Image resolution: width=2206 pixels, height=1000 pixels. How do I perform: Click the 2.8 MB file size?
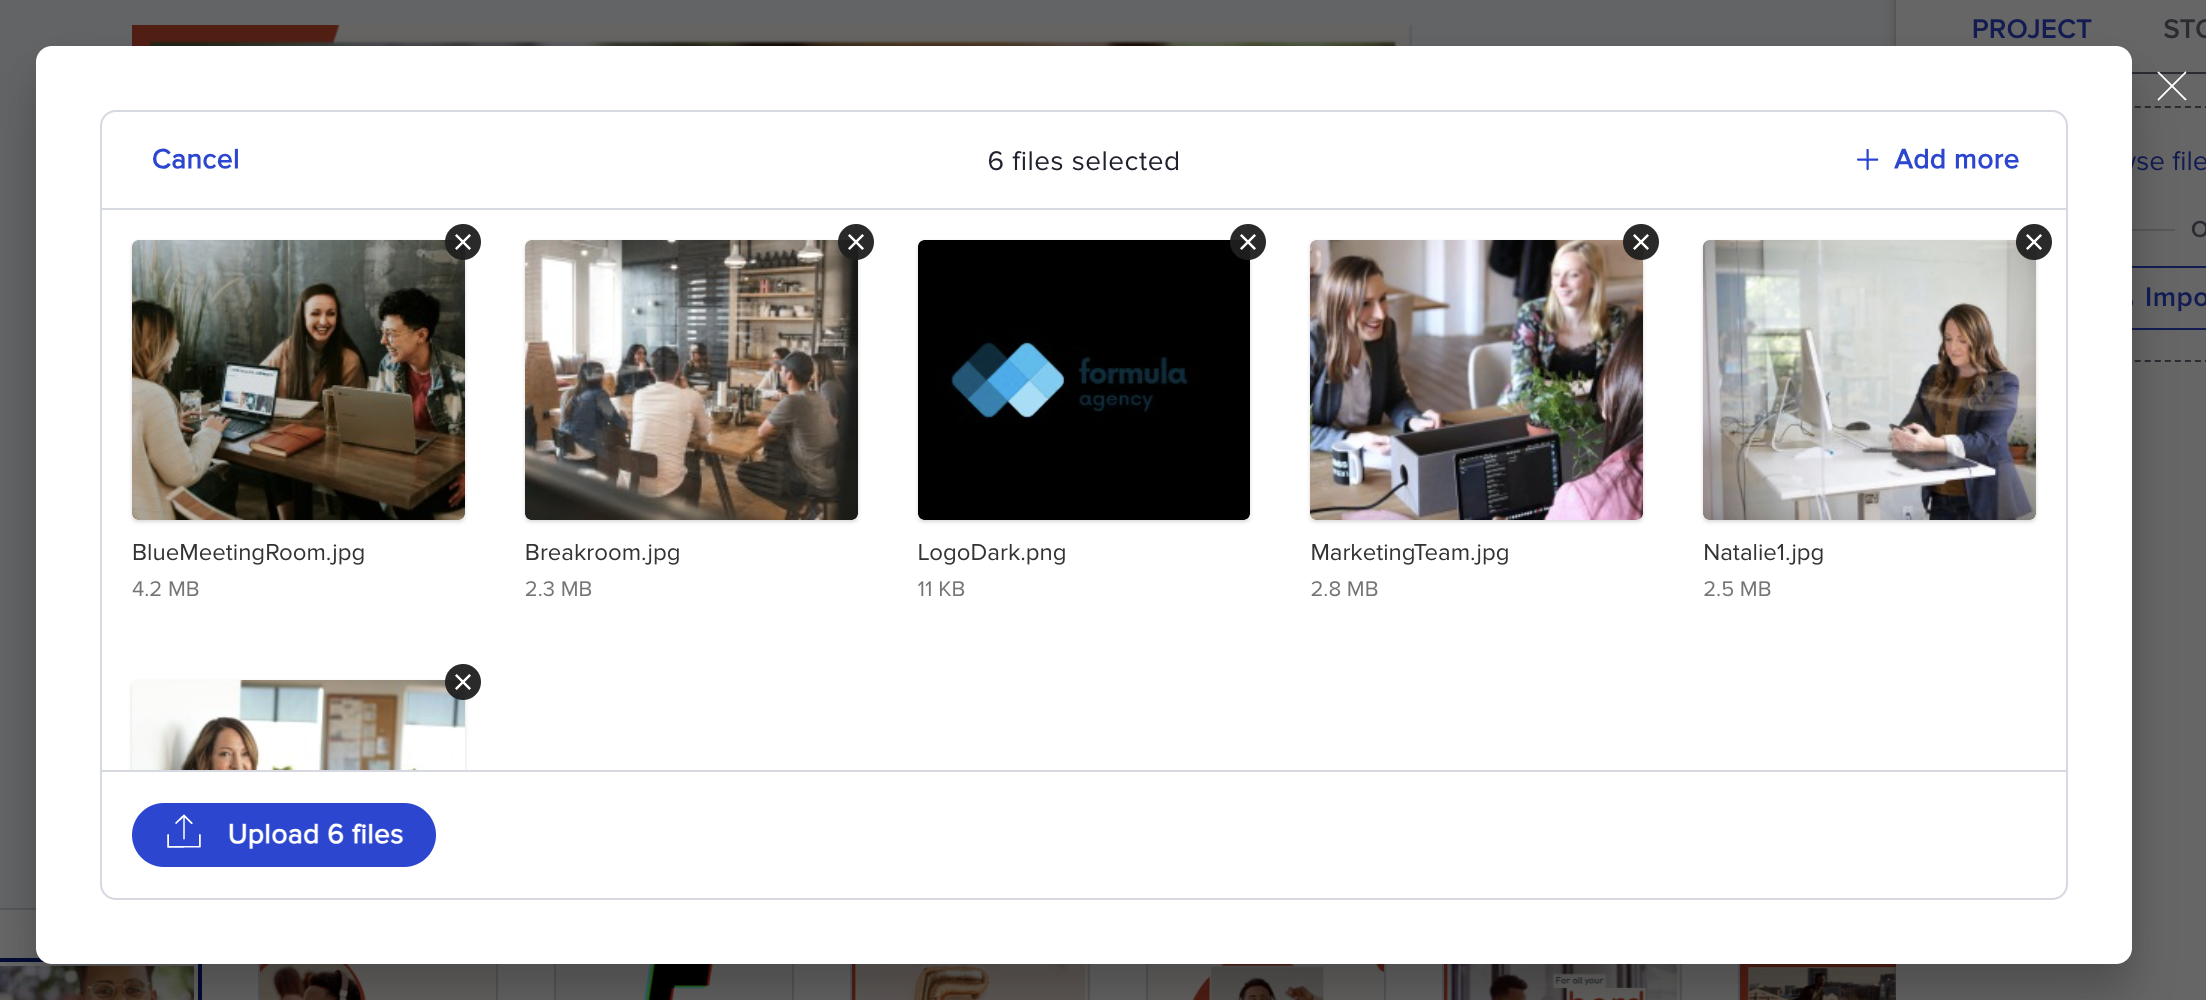pyautogui.click(x=1344, y=589)
